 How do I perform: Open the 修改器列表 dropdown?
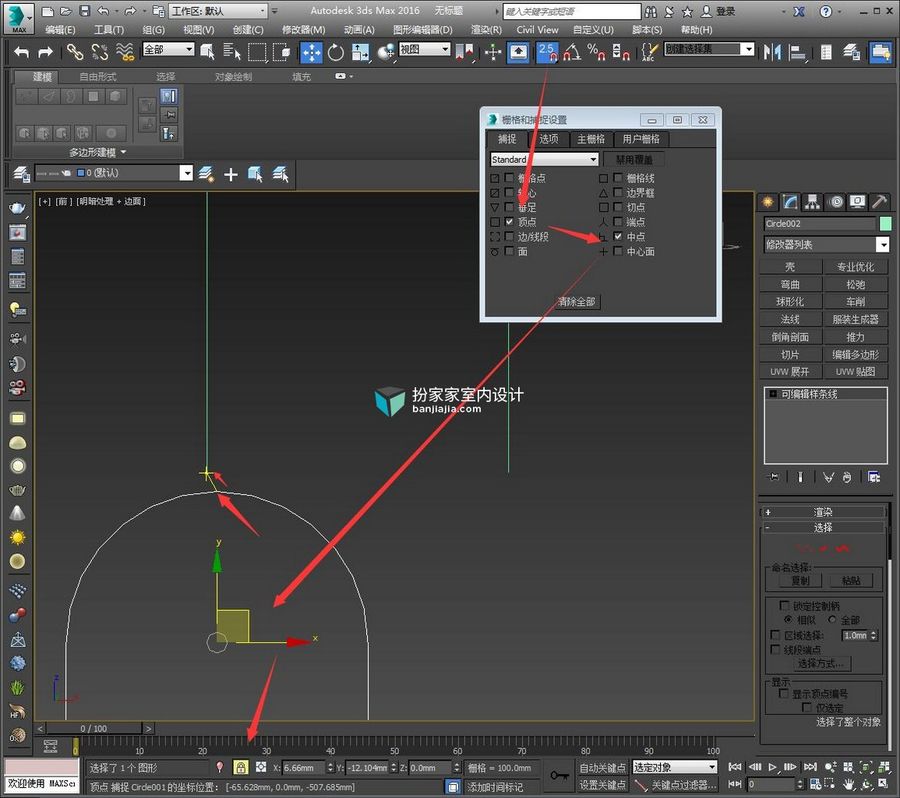[826, 245]
